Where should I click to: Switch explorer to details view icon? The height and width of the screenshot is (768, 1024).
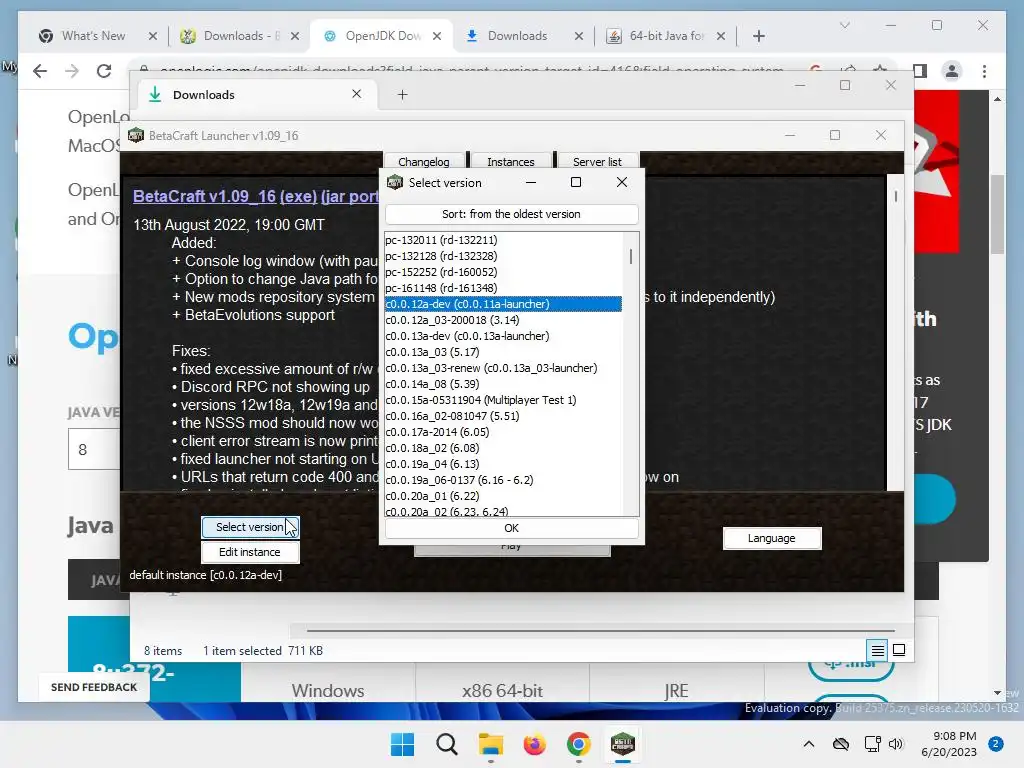(x=878, y=650)
